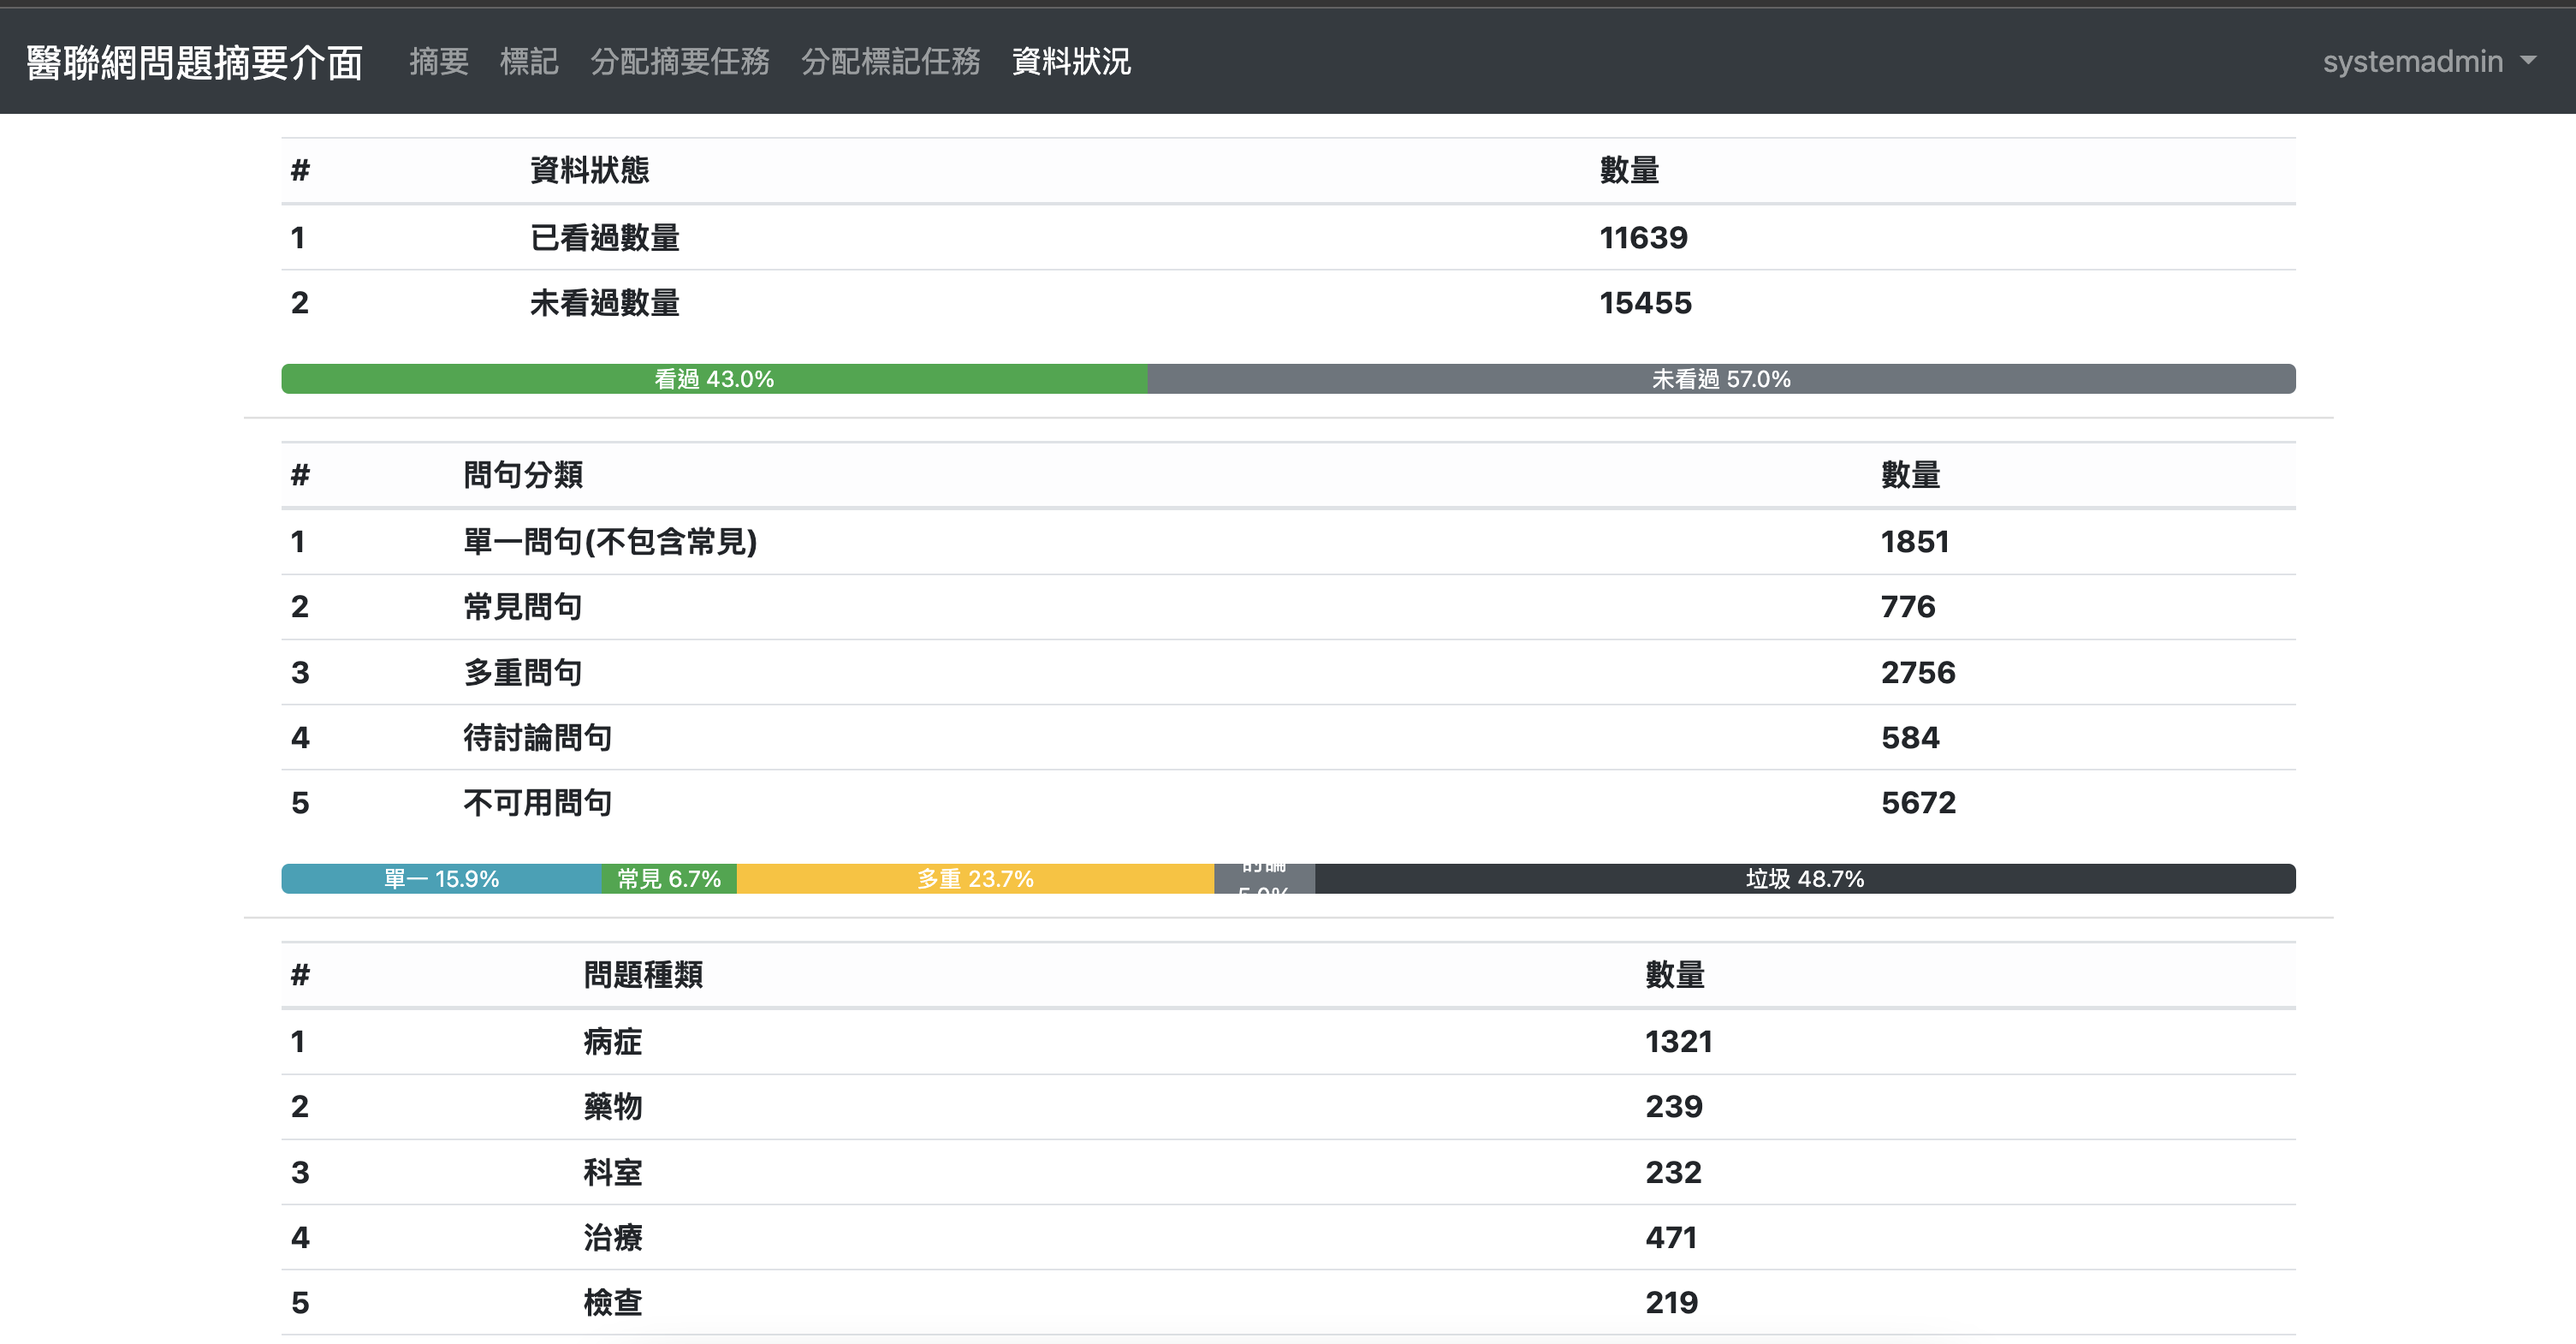The width and height of the screenshot is (2576, 1344).
Task: Select the 檢查 row label
Action: pyautogui.click(x=613, y=1303)
